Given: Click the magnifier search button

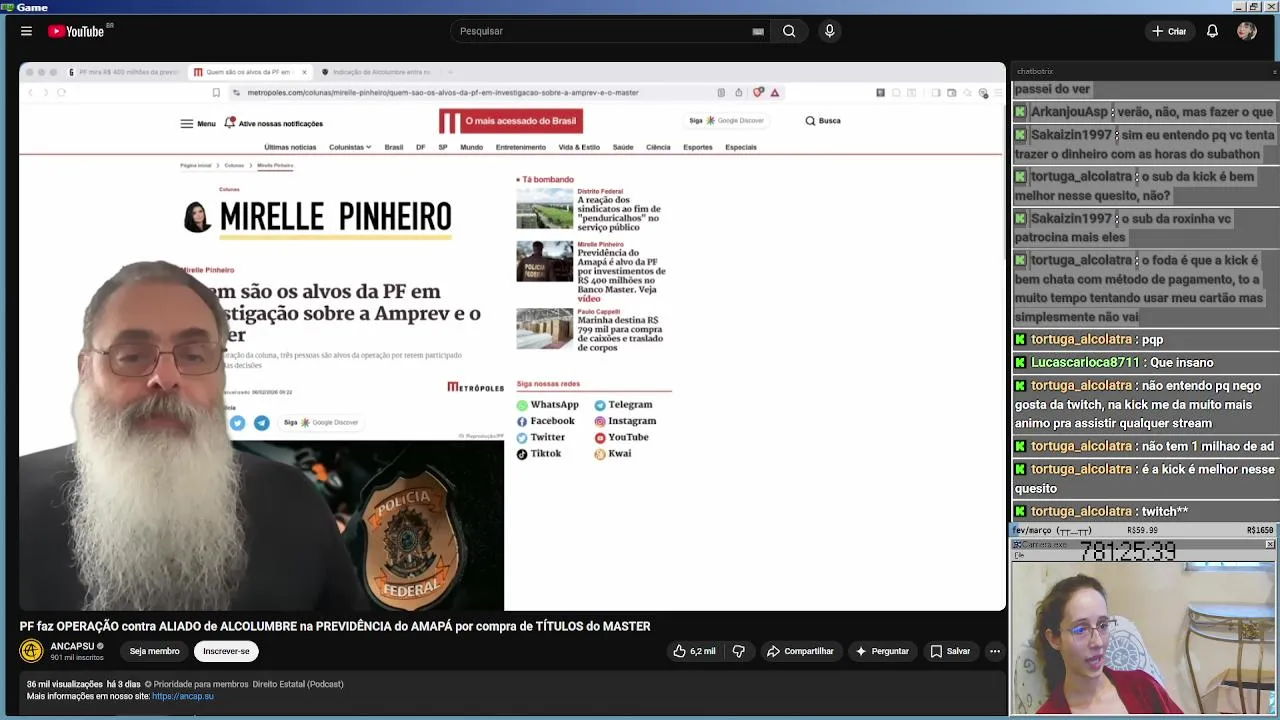Looking at the screenshot, I should pos(789,31).
